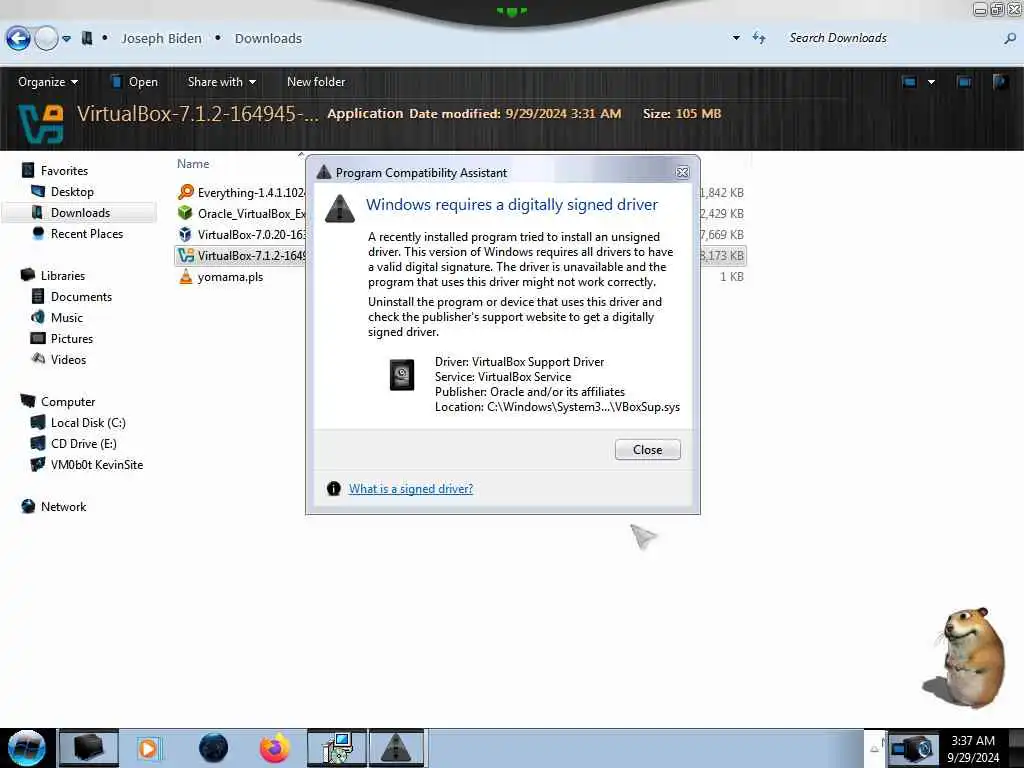This screenshot has width=1024, height=768.
Task: Open the Share with menu
Action: pos(221,82)
